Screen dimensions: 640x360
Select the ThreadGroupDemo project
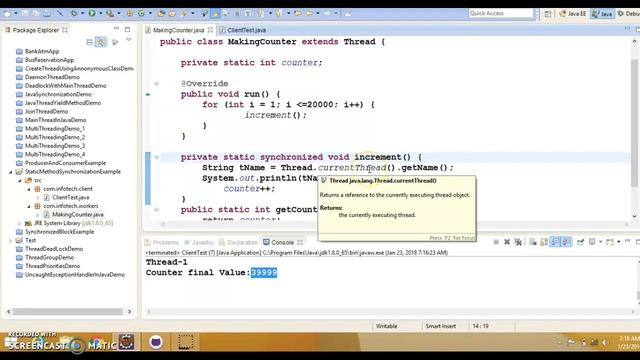pyautogui.click(x=49, y=258)
